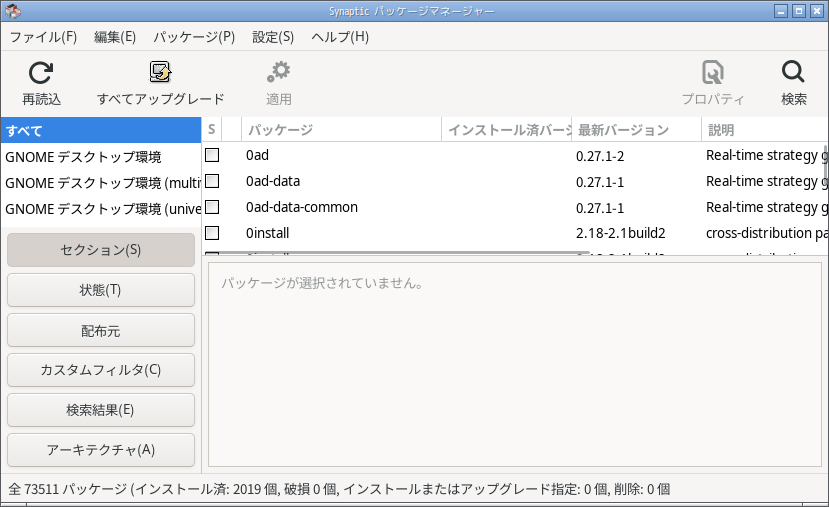Click the Apply (適用) gear icon

(x=278, y=73)
